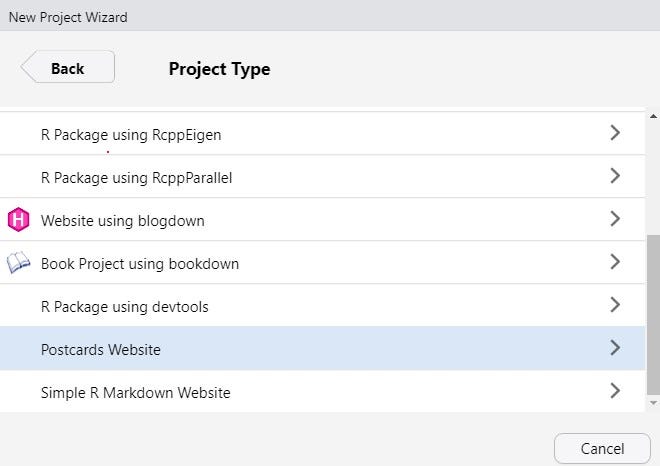660x466 pixels.
Task: Click the devtools package row chevron
Action: (615, 305)
